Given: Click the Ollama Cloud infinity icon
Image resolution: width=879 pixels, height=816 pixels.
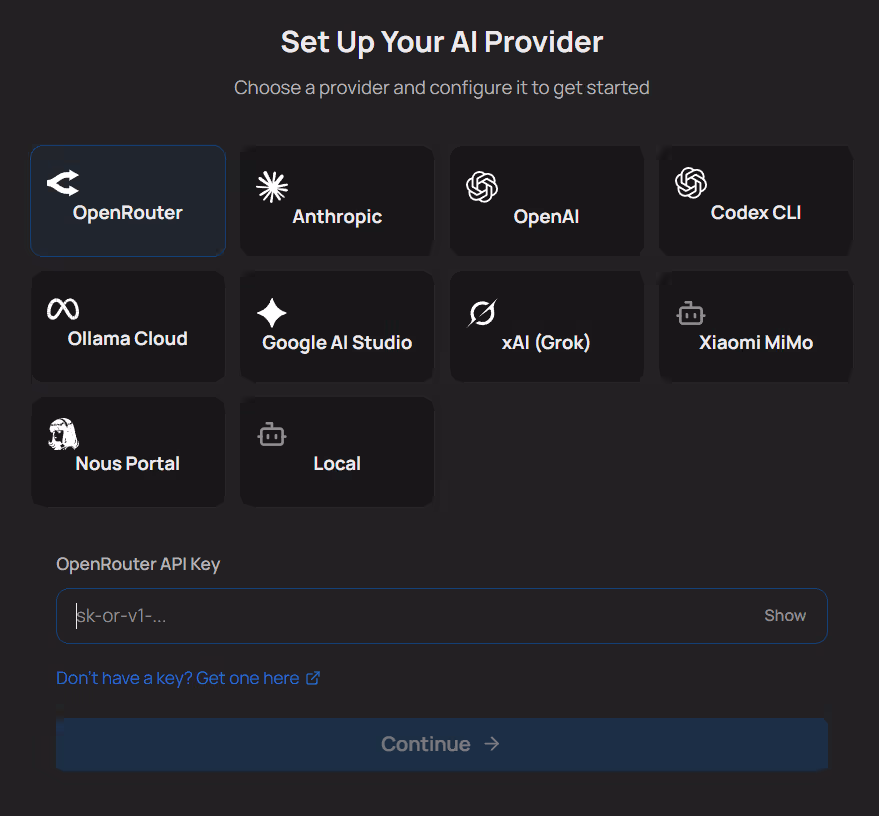Looking at the screenshot, I should (63, 309).
